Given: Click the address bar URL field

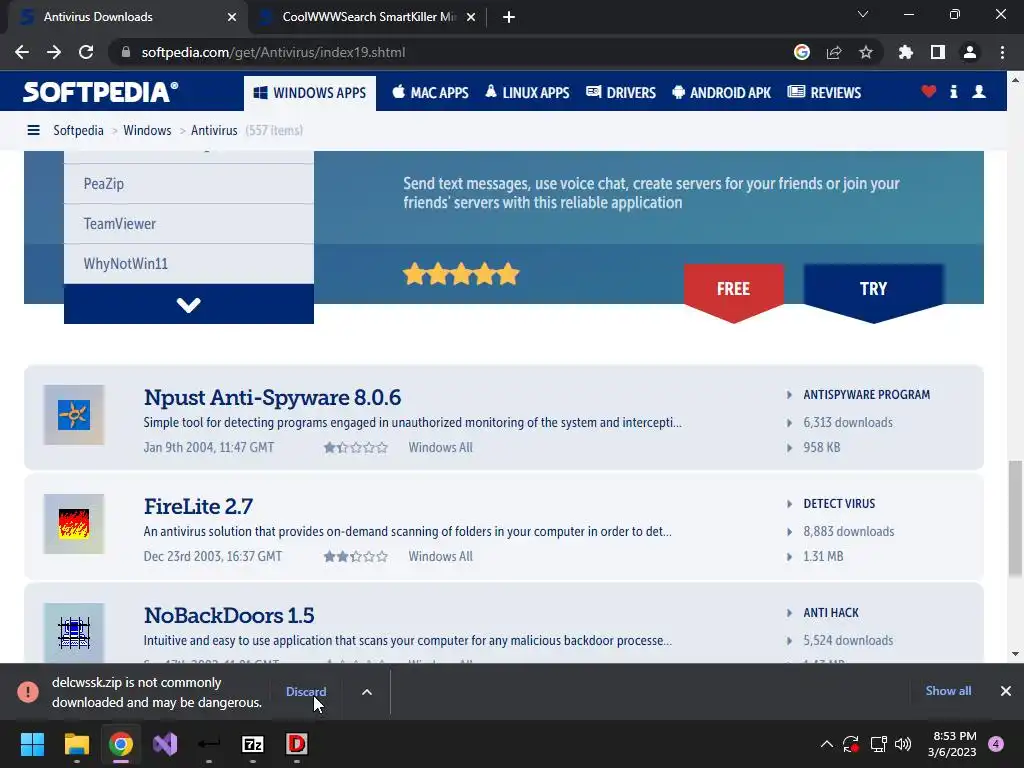Looking at the screenshot, I should pos(451,52).
